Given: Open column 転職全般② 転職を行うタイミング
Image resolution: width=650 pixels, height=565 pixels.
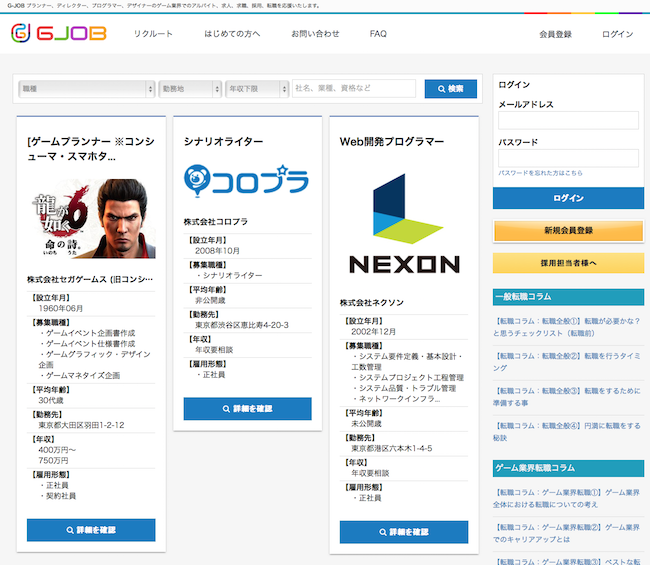Looking at the screenshot, I should click(x=568, y=362).
